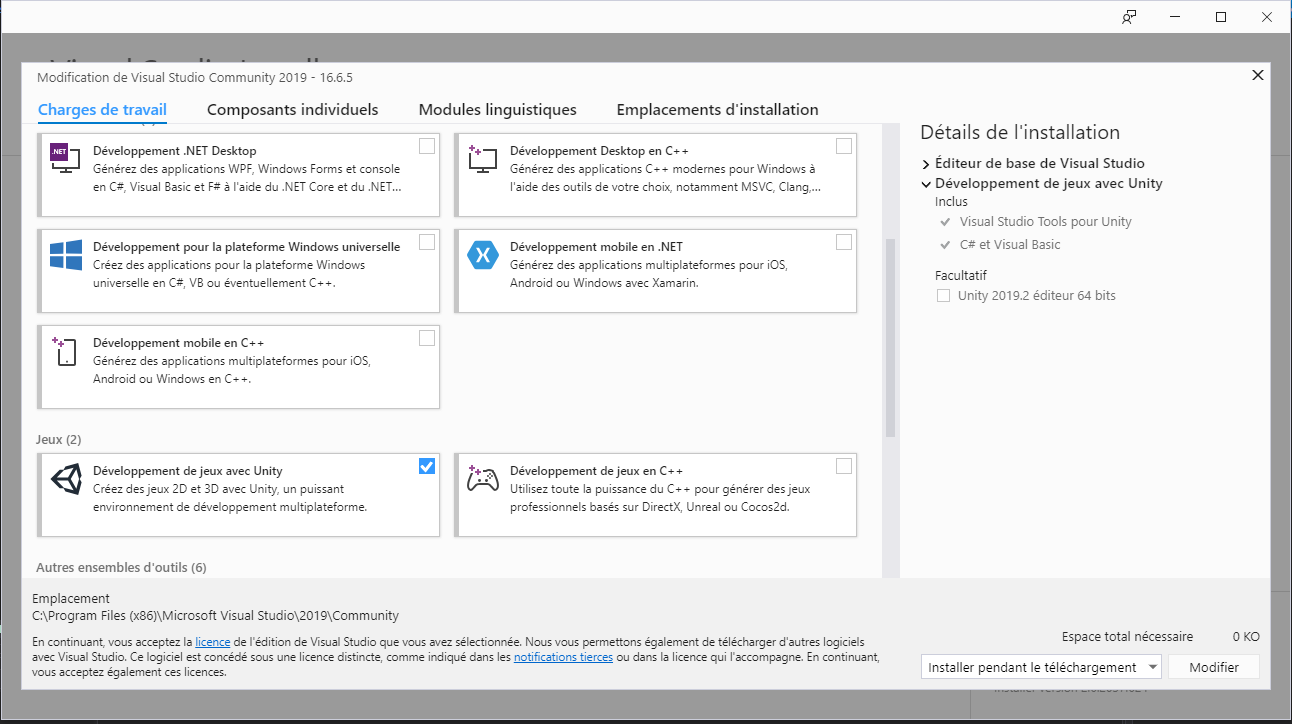Select the gamepad icon for C++ game development

pos(483,480)
